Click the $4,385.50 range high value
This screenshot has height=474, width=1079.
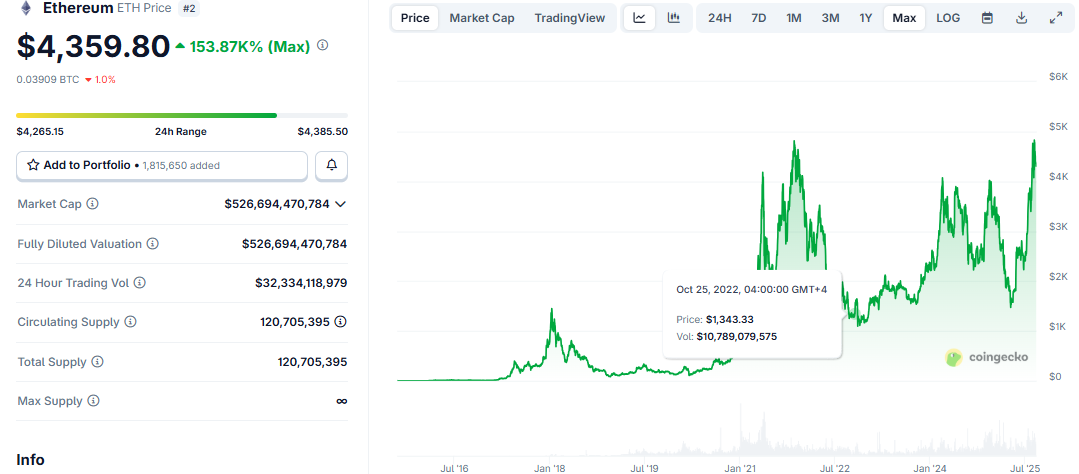(x=323, y=131)
